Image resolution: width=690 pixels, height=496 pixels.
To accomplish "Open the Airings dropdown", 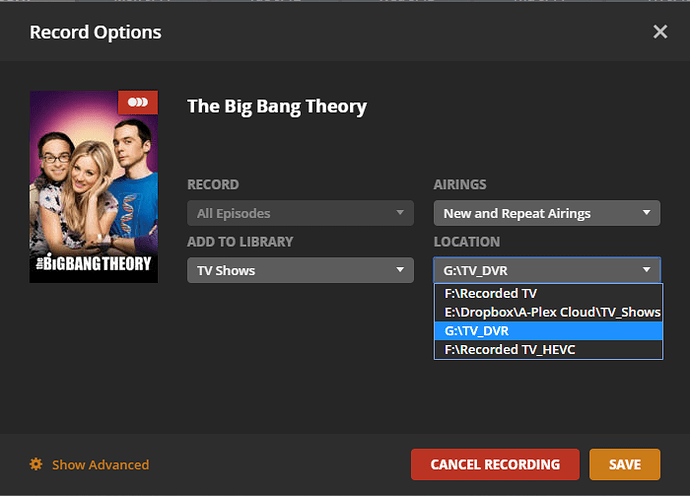I will pos(547,213).
